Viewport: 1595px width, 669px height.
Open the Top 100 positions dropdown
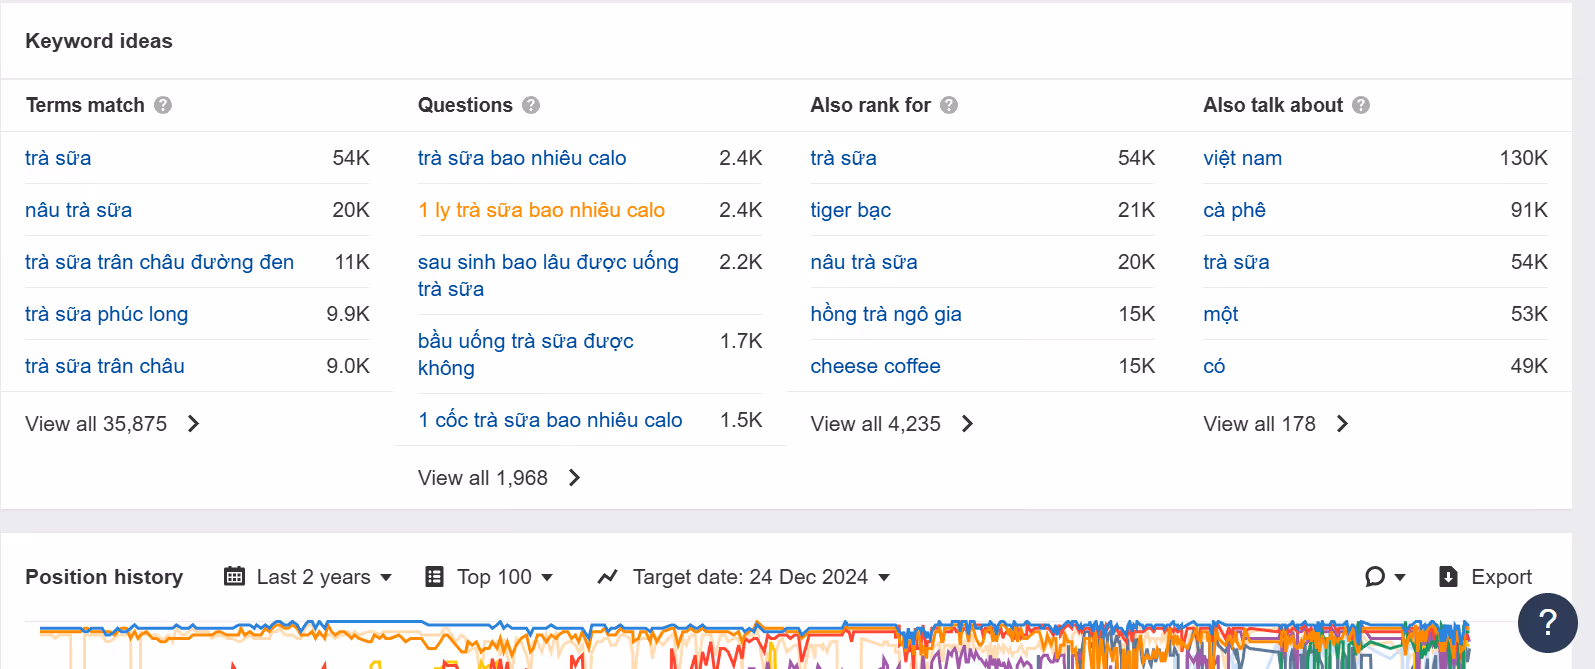click(489, 577)
